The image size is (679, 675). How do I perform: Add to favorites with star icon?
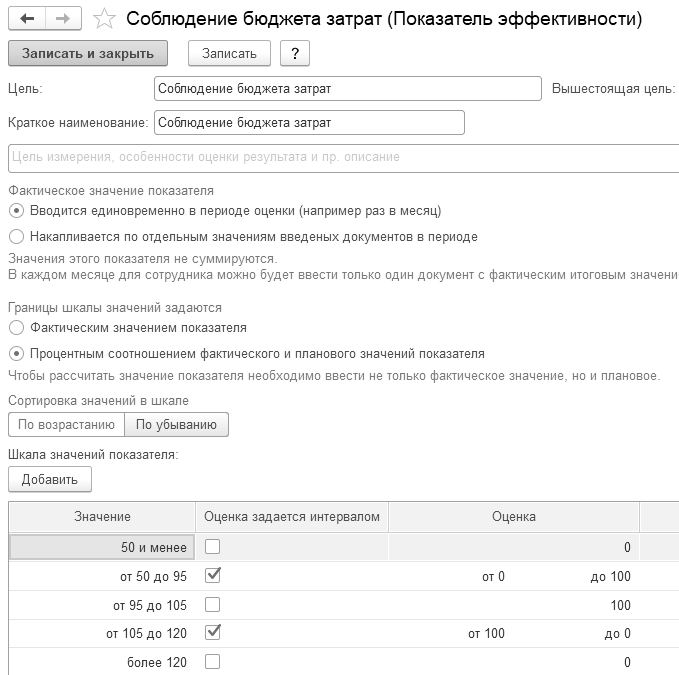click(104, 19)
